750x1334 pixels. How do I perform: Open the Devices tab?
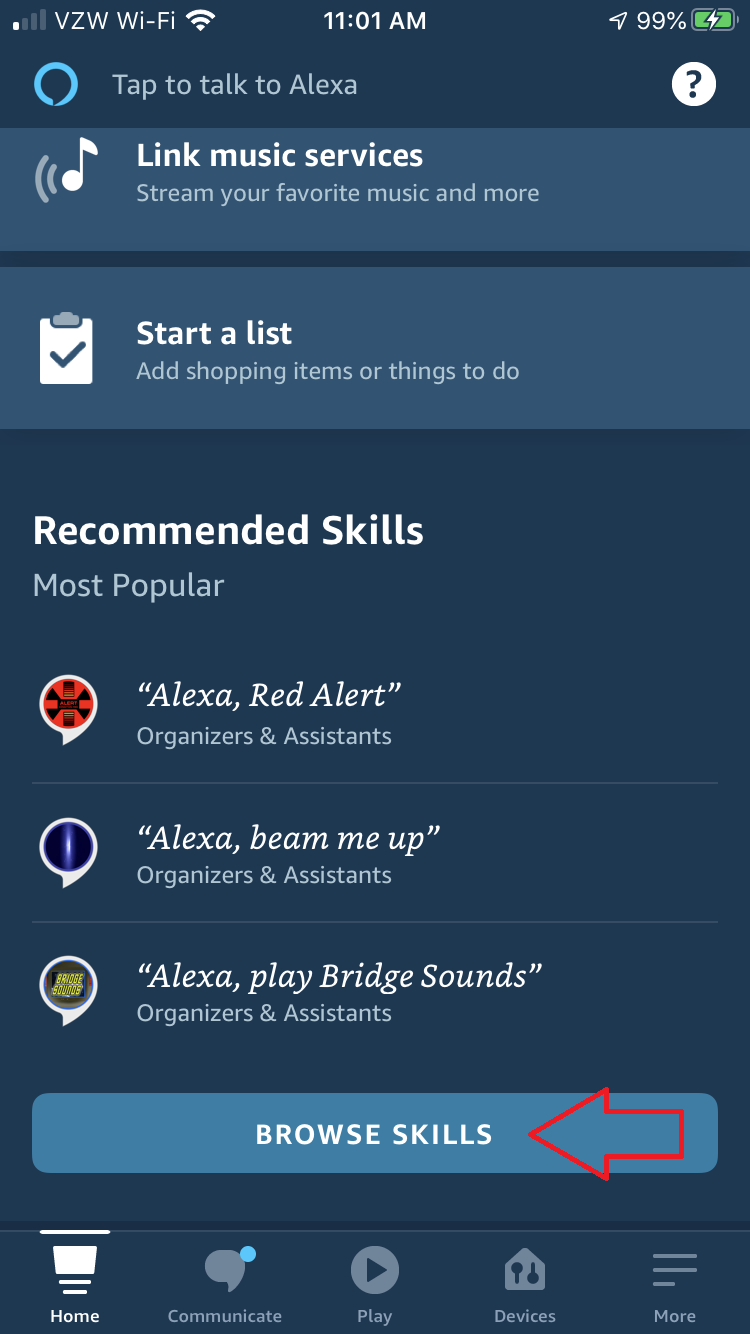pyautogui.click(x=525, y=1285)
